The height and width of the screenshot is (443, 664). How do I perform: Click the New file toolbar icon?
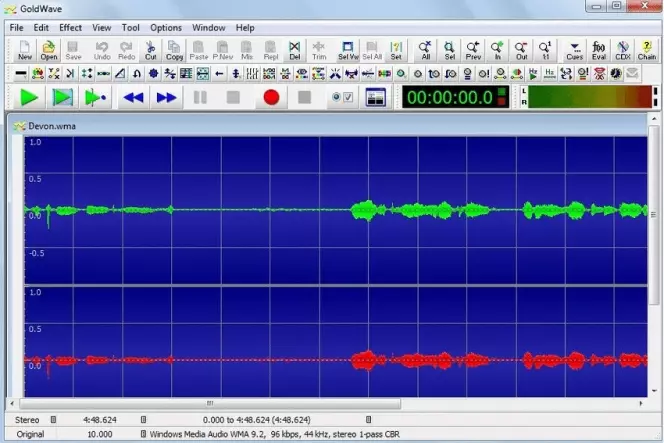coord(25,50)
